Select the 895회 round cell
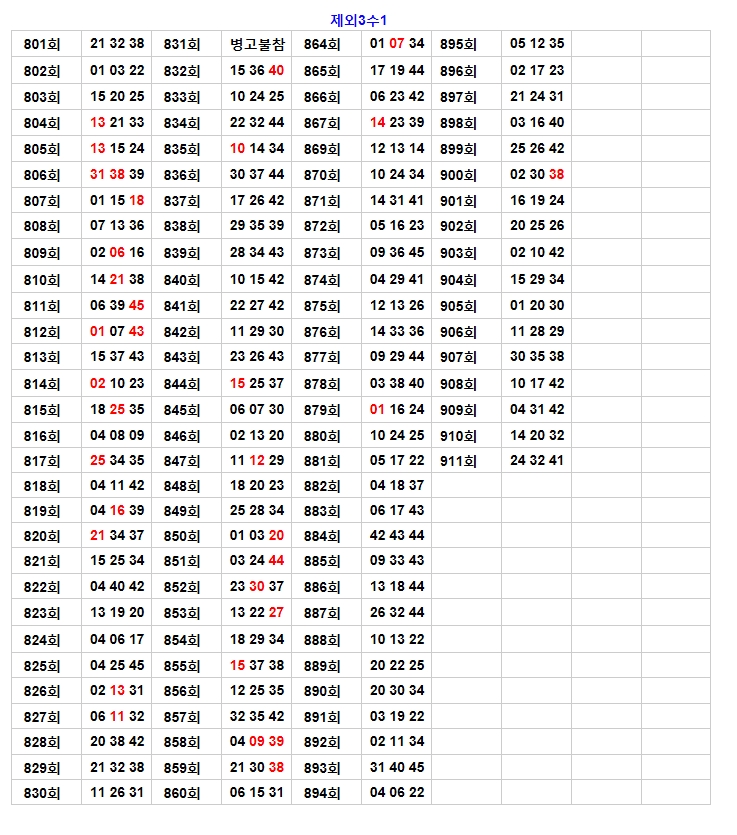737x835 pixels. 458,44
